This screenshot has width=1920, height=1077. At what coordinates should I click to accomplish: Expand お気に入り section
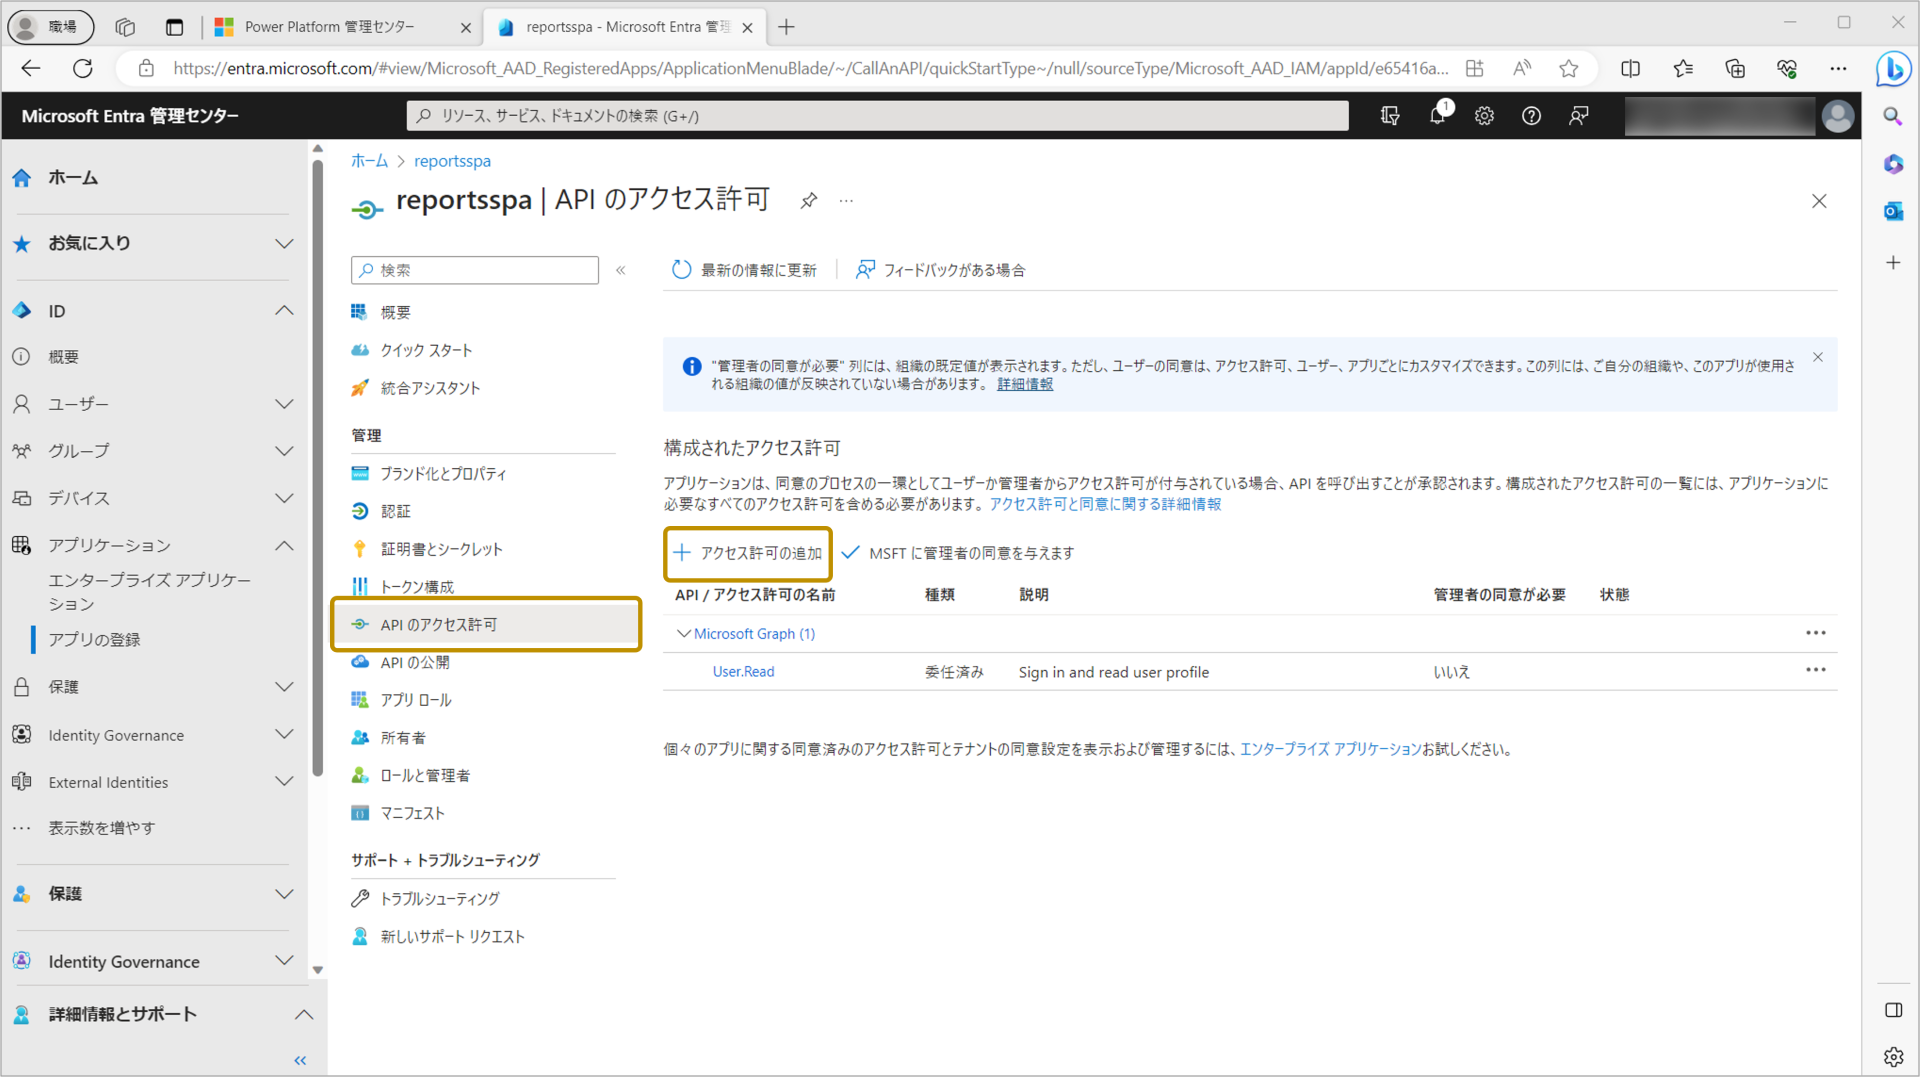[284, 244]
